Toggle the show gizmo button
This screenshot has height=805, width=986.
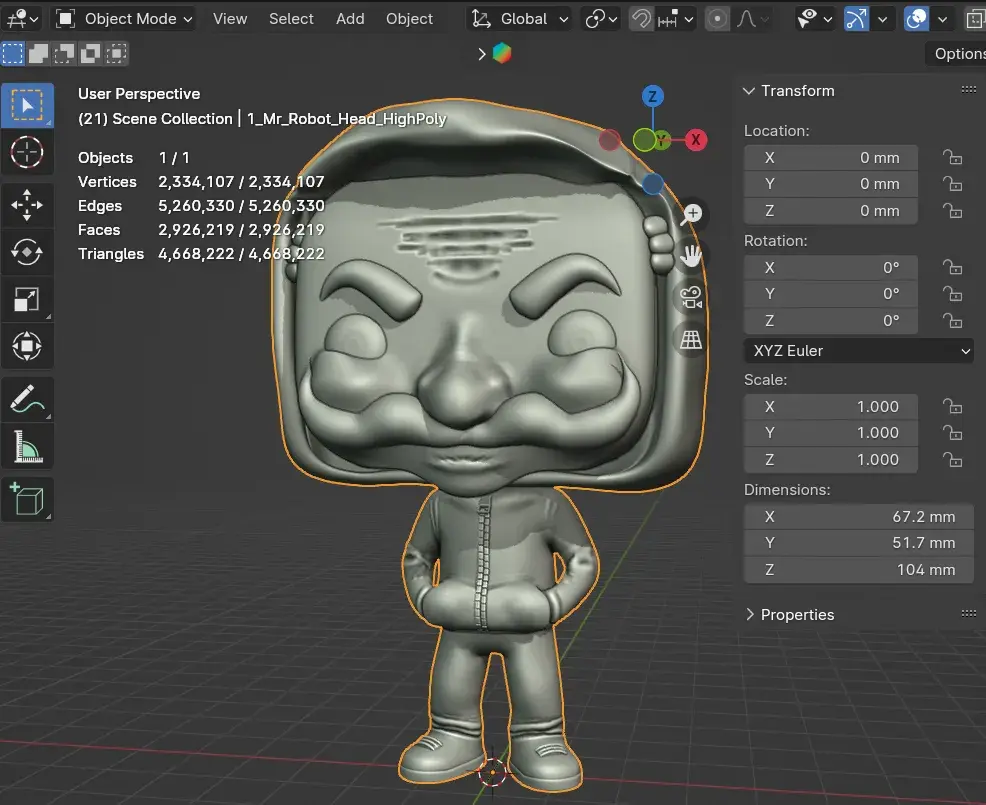click(x=856, y=19)
